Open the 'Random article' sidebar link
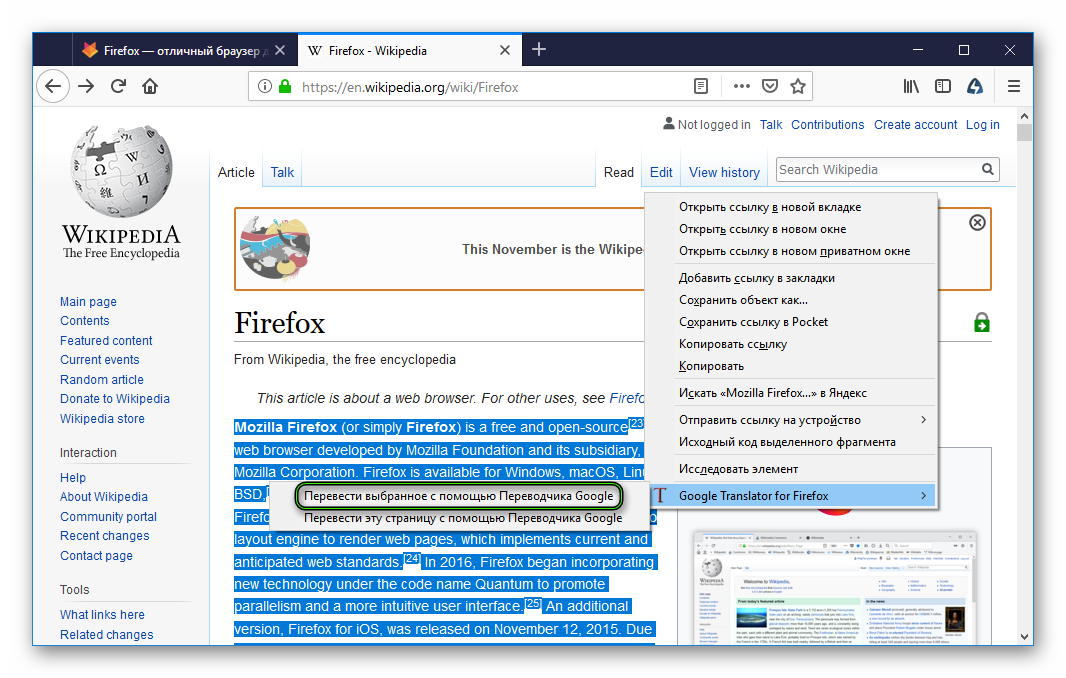This screenshot has width=1066, height=678. pyautogui.click(x=102, y=379)
